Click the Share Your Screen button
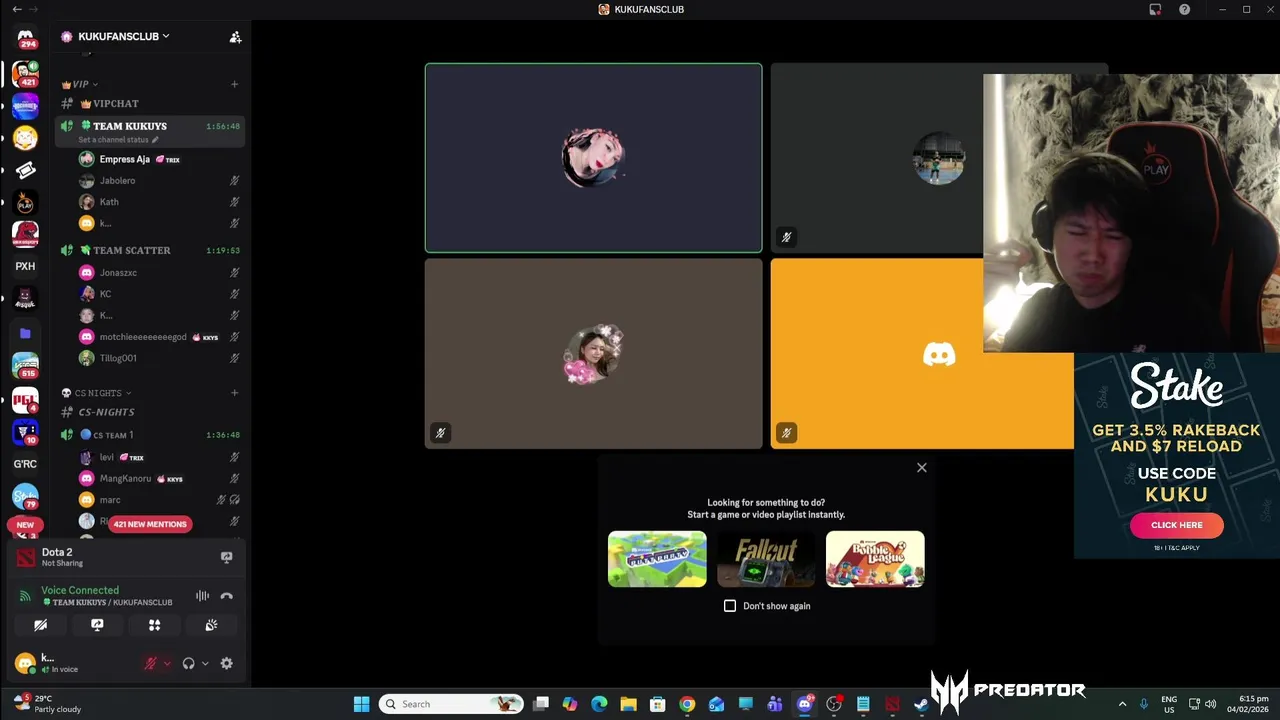Viewport: 1280px width, 720px height. point(97,625)
